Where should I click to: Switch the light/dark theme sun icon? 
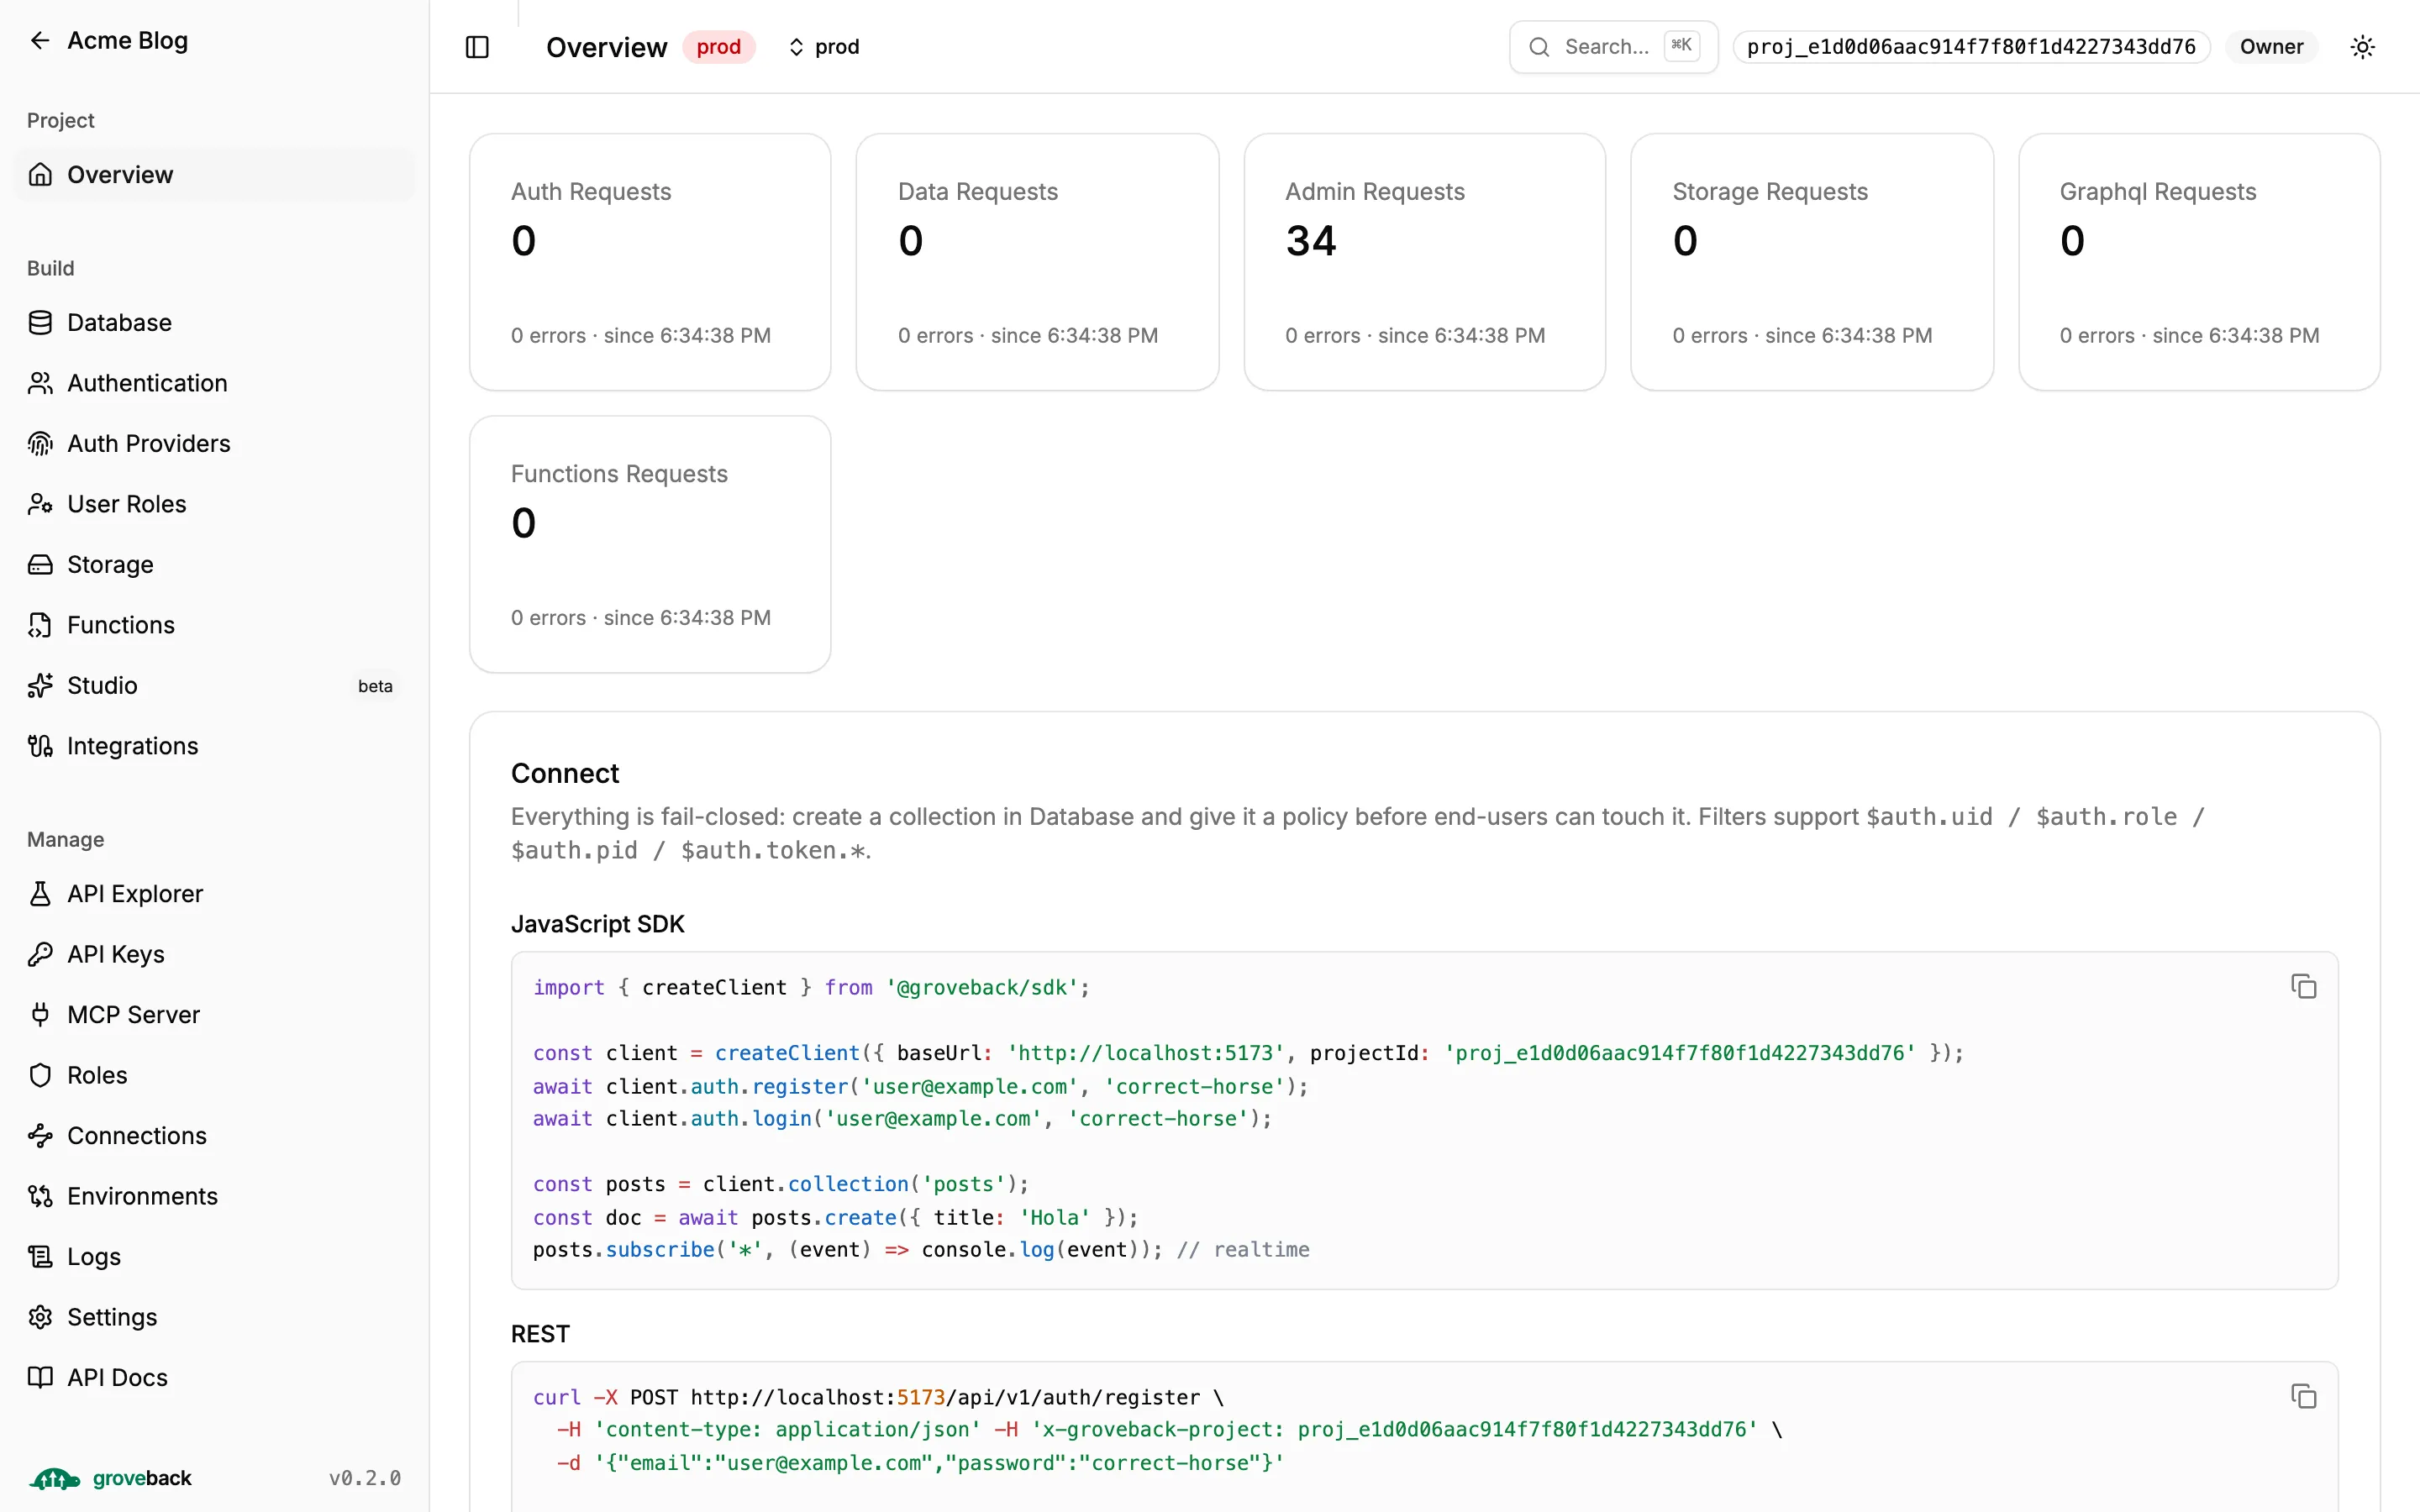tap(2362, 47)
